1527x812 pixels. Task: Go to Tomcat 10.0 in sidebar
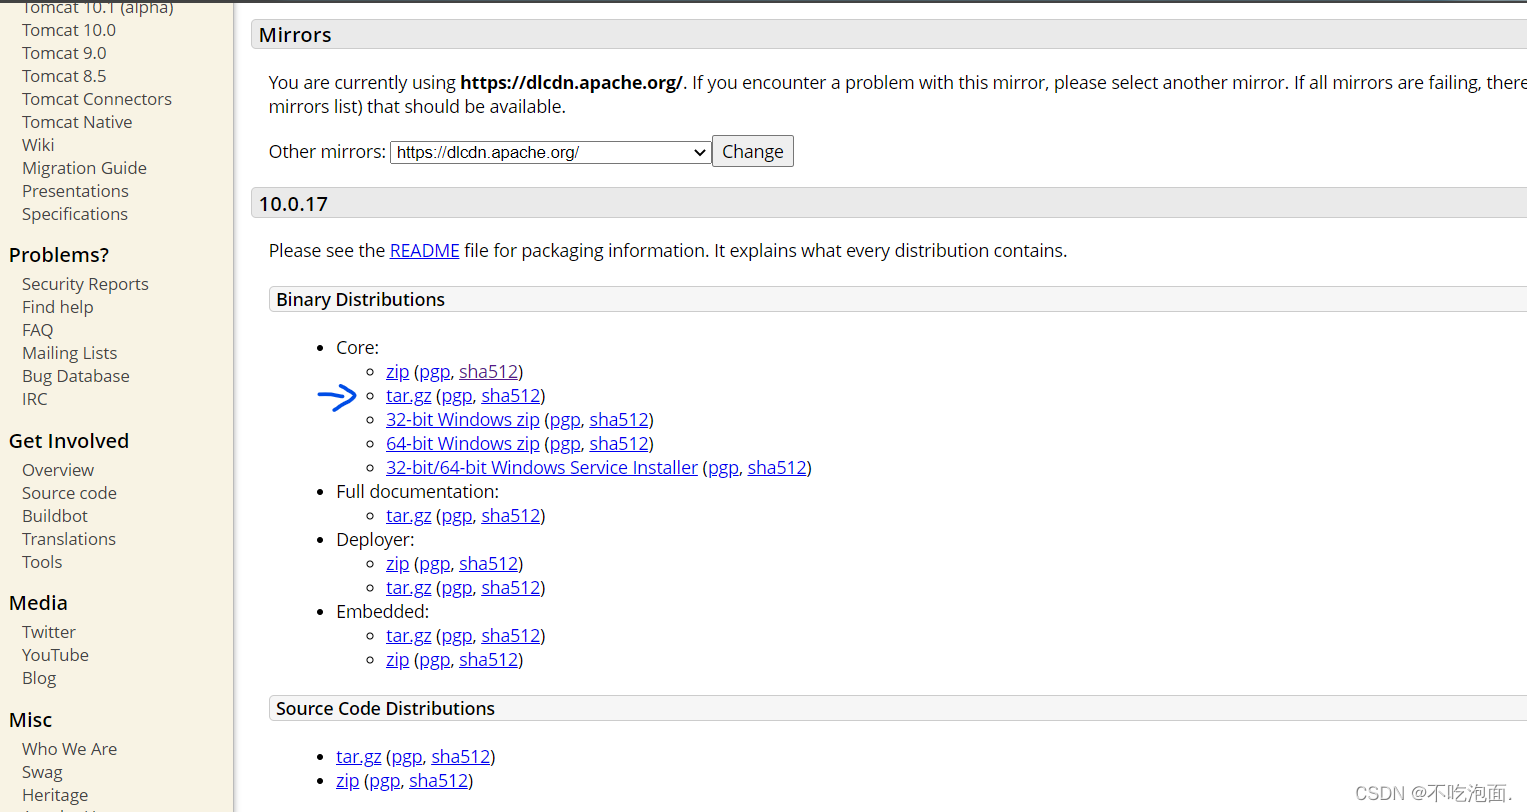[x=69, y=30]
